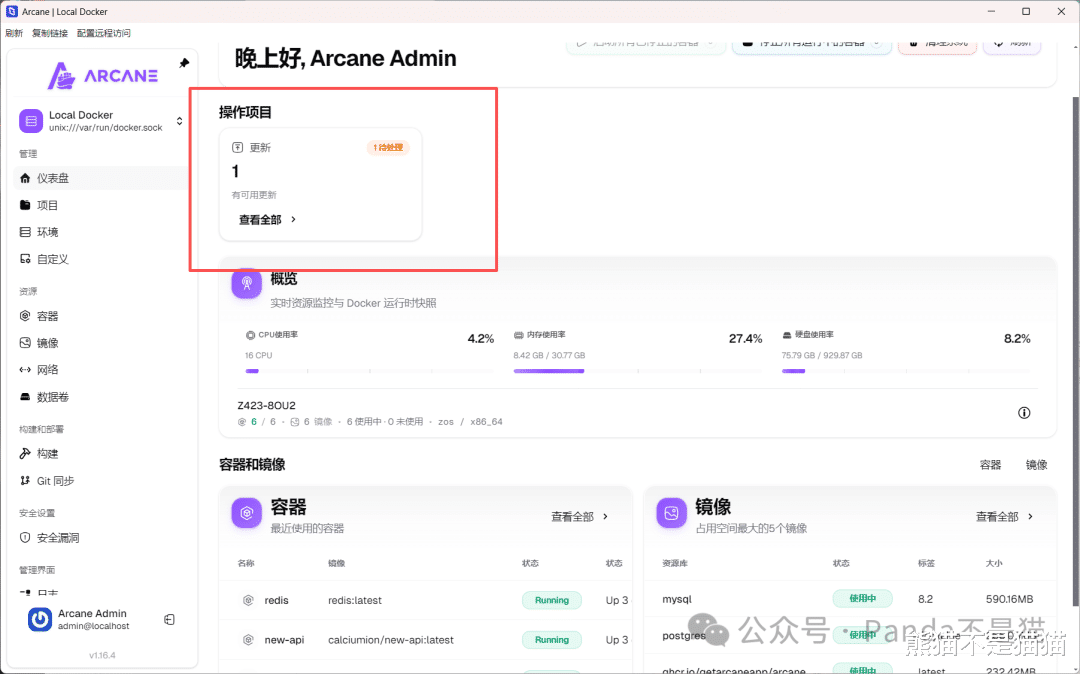
Task: Click the 1待处理 pending badge
Action: point(388,147)
